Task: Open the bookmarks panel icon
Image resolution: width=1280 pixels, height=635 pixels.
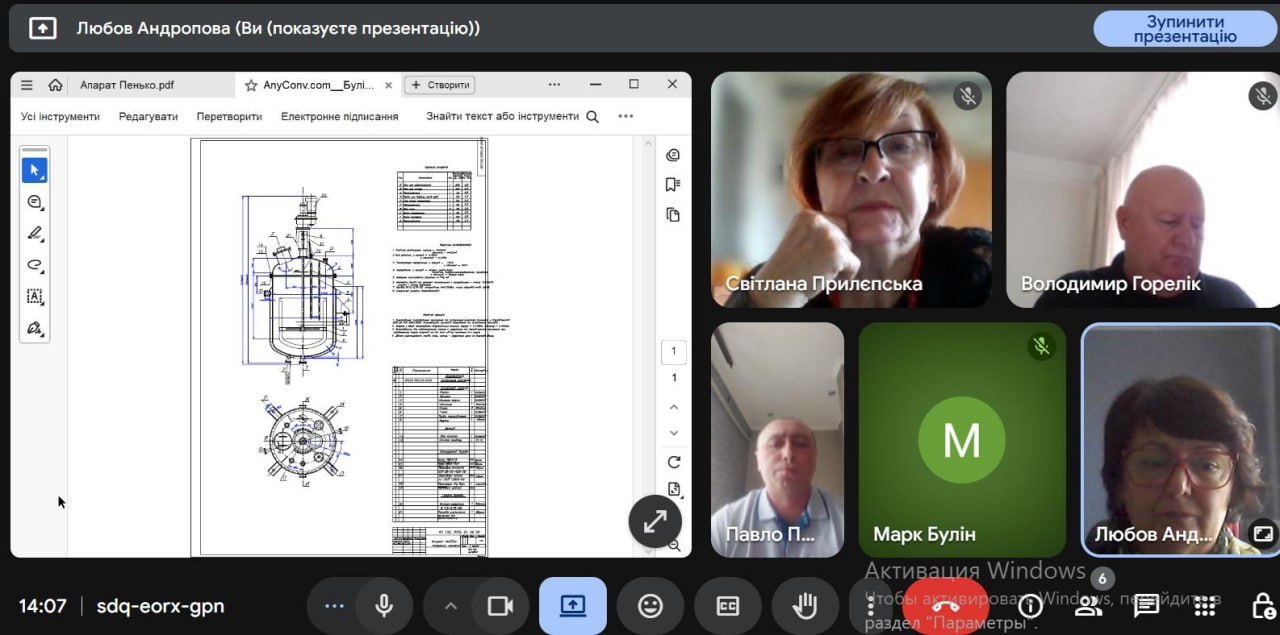Action: click(673, 185)
